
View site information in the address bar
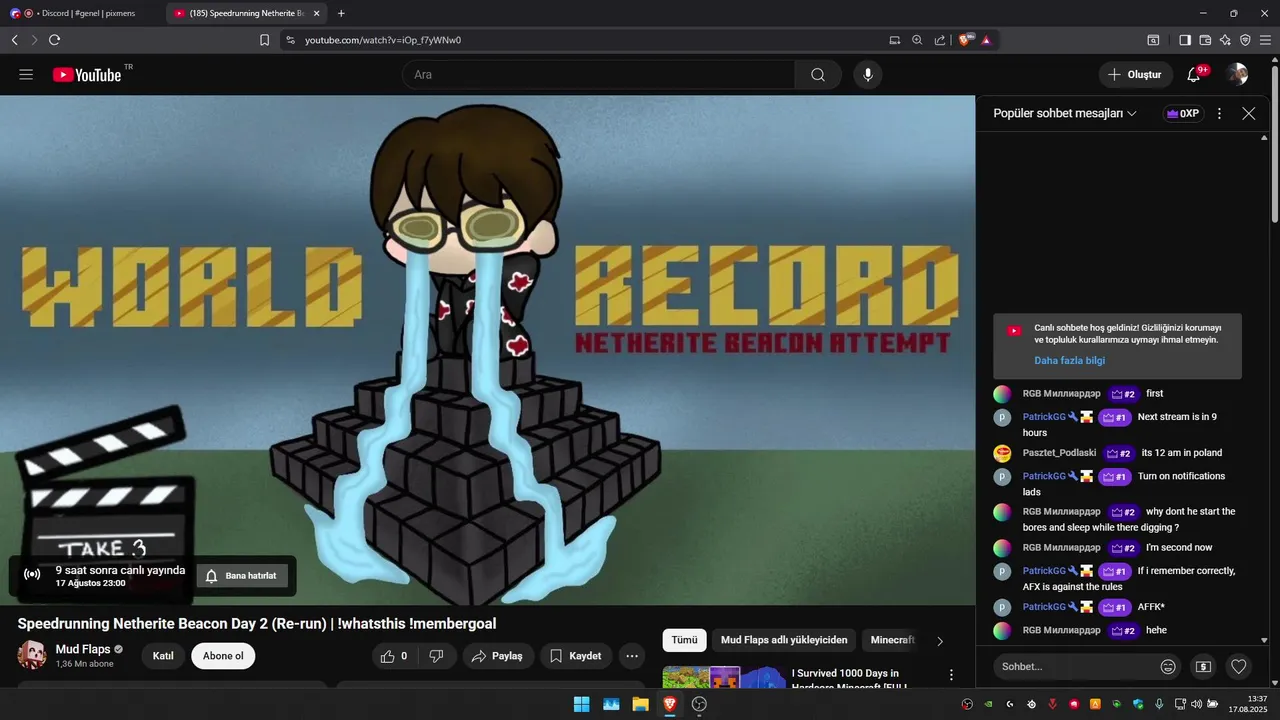pos(290,40)
